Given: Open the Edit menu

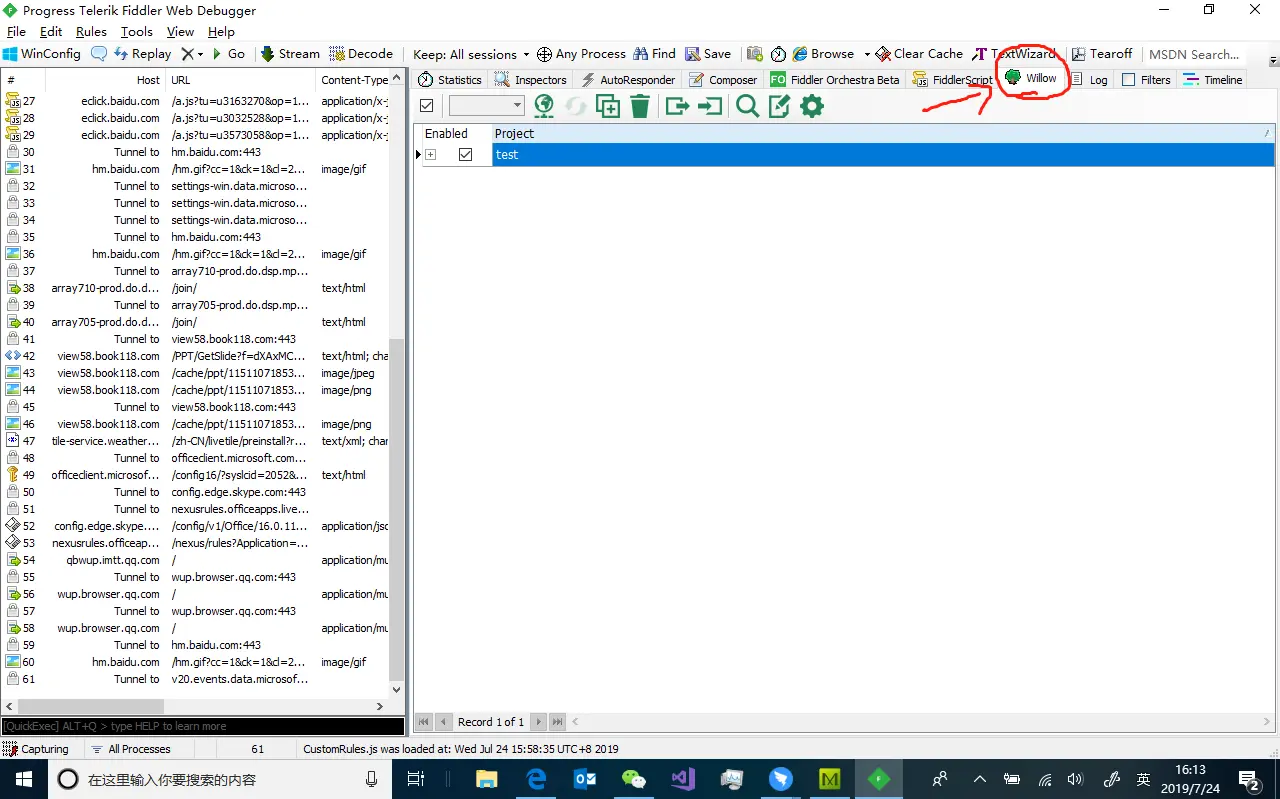Looking at the screenshot, I should (51, 32).
